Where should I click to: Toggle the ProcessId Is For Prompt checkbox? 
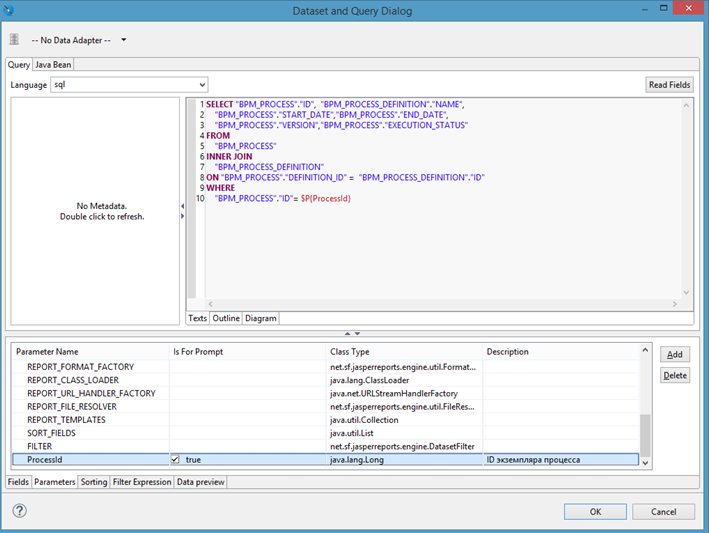click(x=176, y=460)
